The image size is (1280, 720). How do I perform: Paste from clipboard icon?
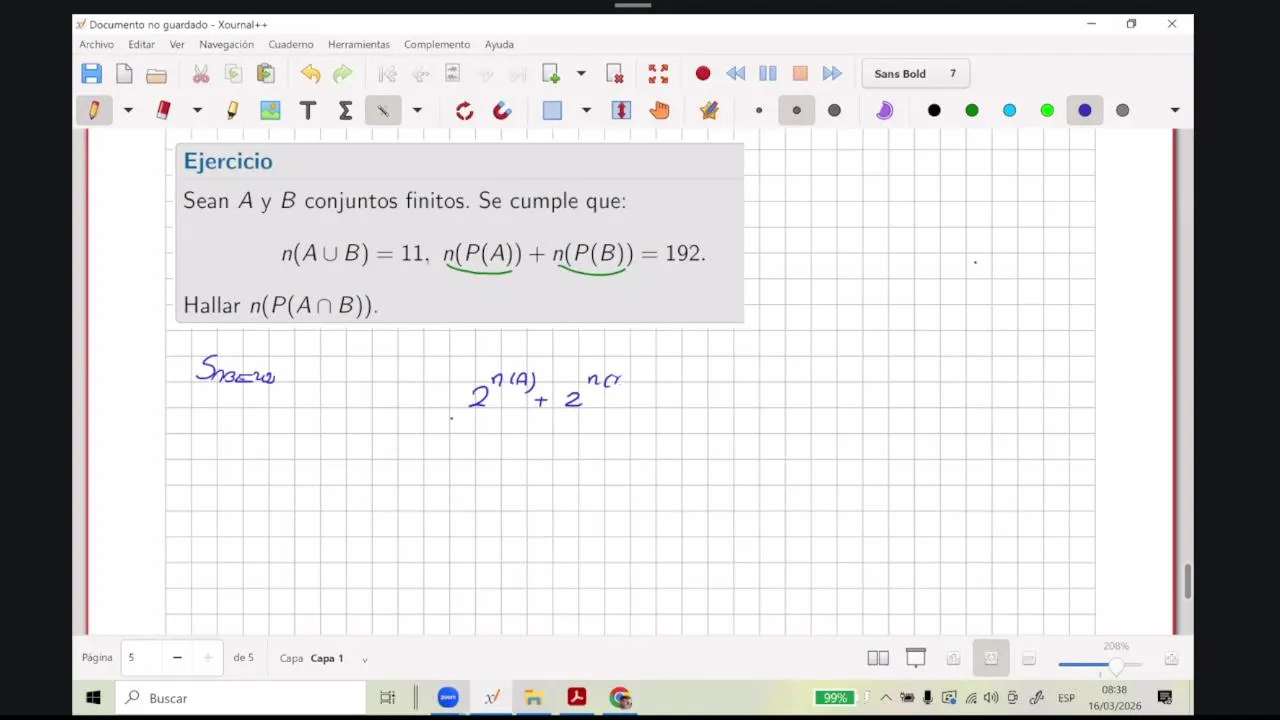pos(265,73)
